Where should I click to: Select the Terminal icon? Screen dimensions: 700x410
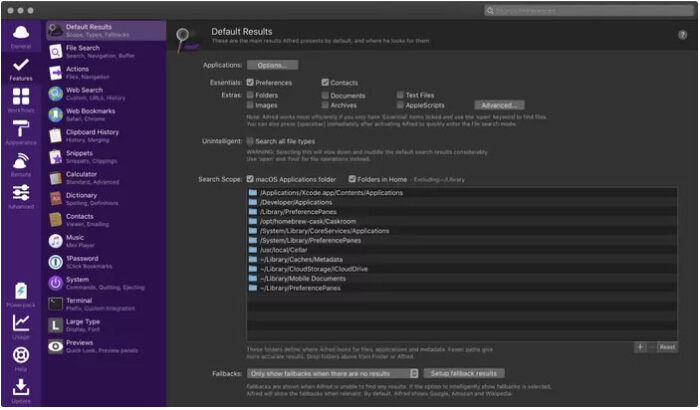(x=55, y=304)
